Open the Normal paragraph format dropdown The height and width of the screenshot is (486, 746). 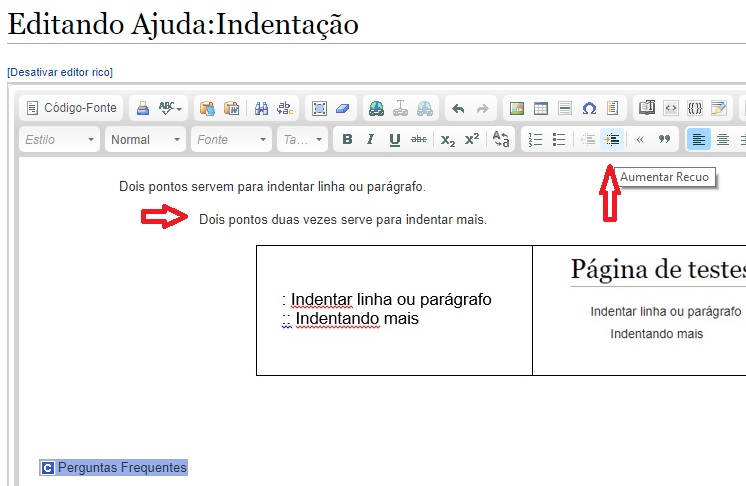(x=145, y=139)
